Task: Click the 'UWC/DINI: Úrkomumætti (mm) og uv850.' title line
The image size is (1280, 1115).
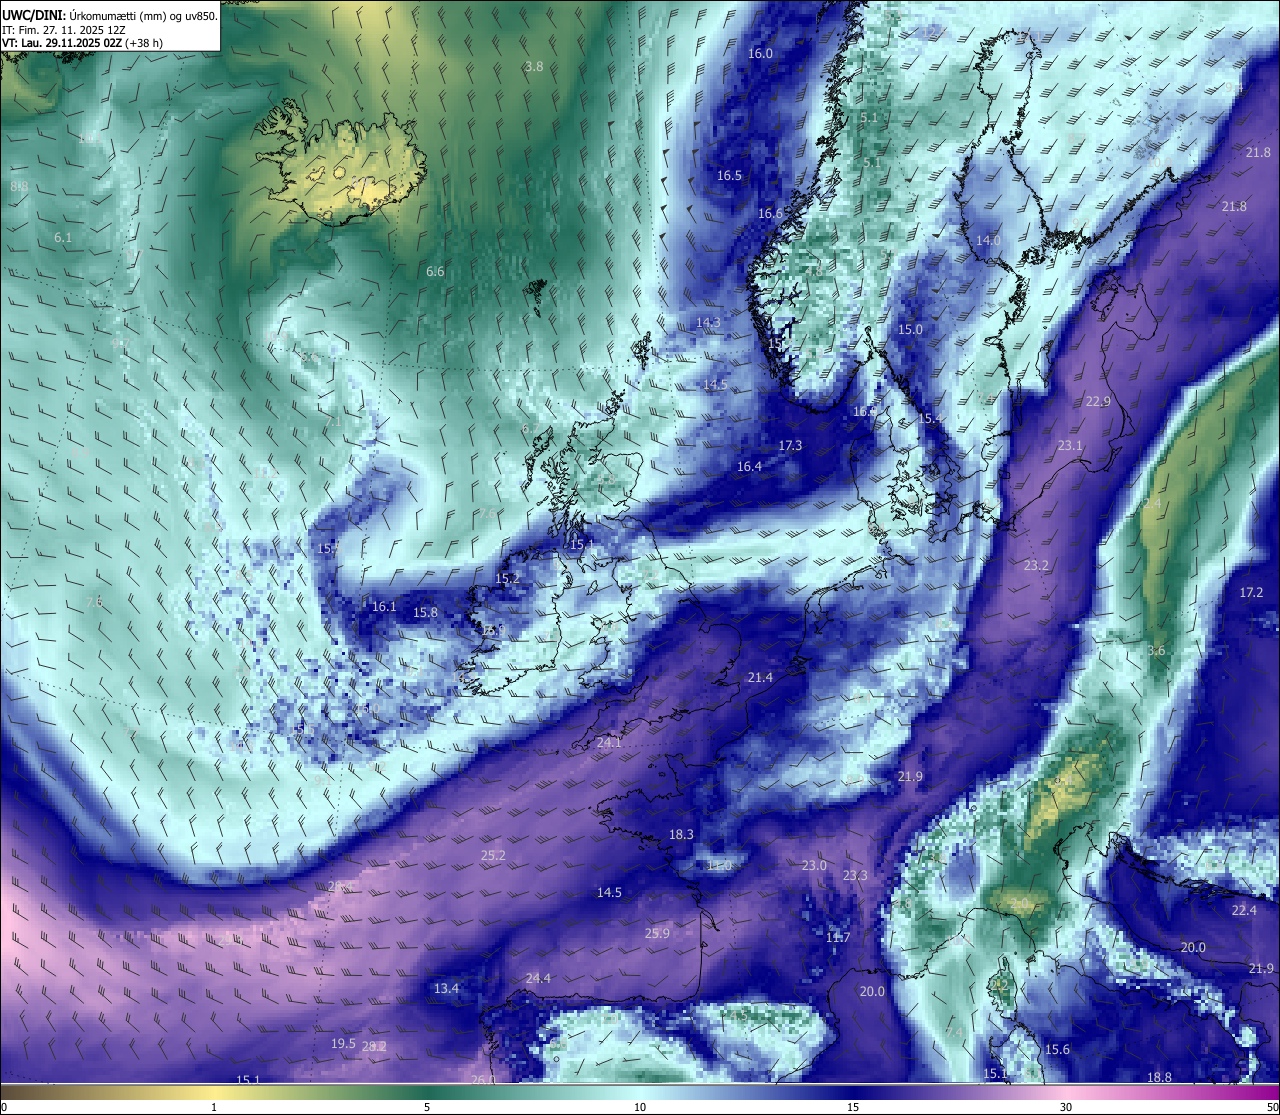Action: point(110,15)
